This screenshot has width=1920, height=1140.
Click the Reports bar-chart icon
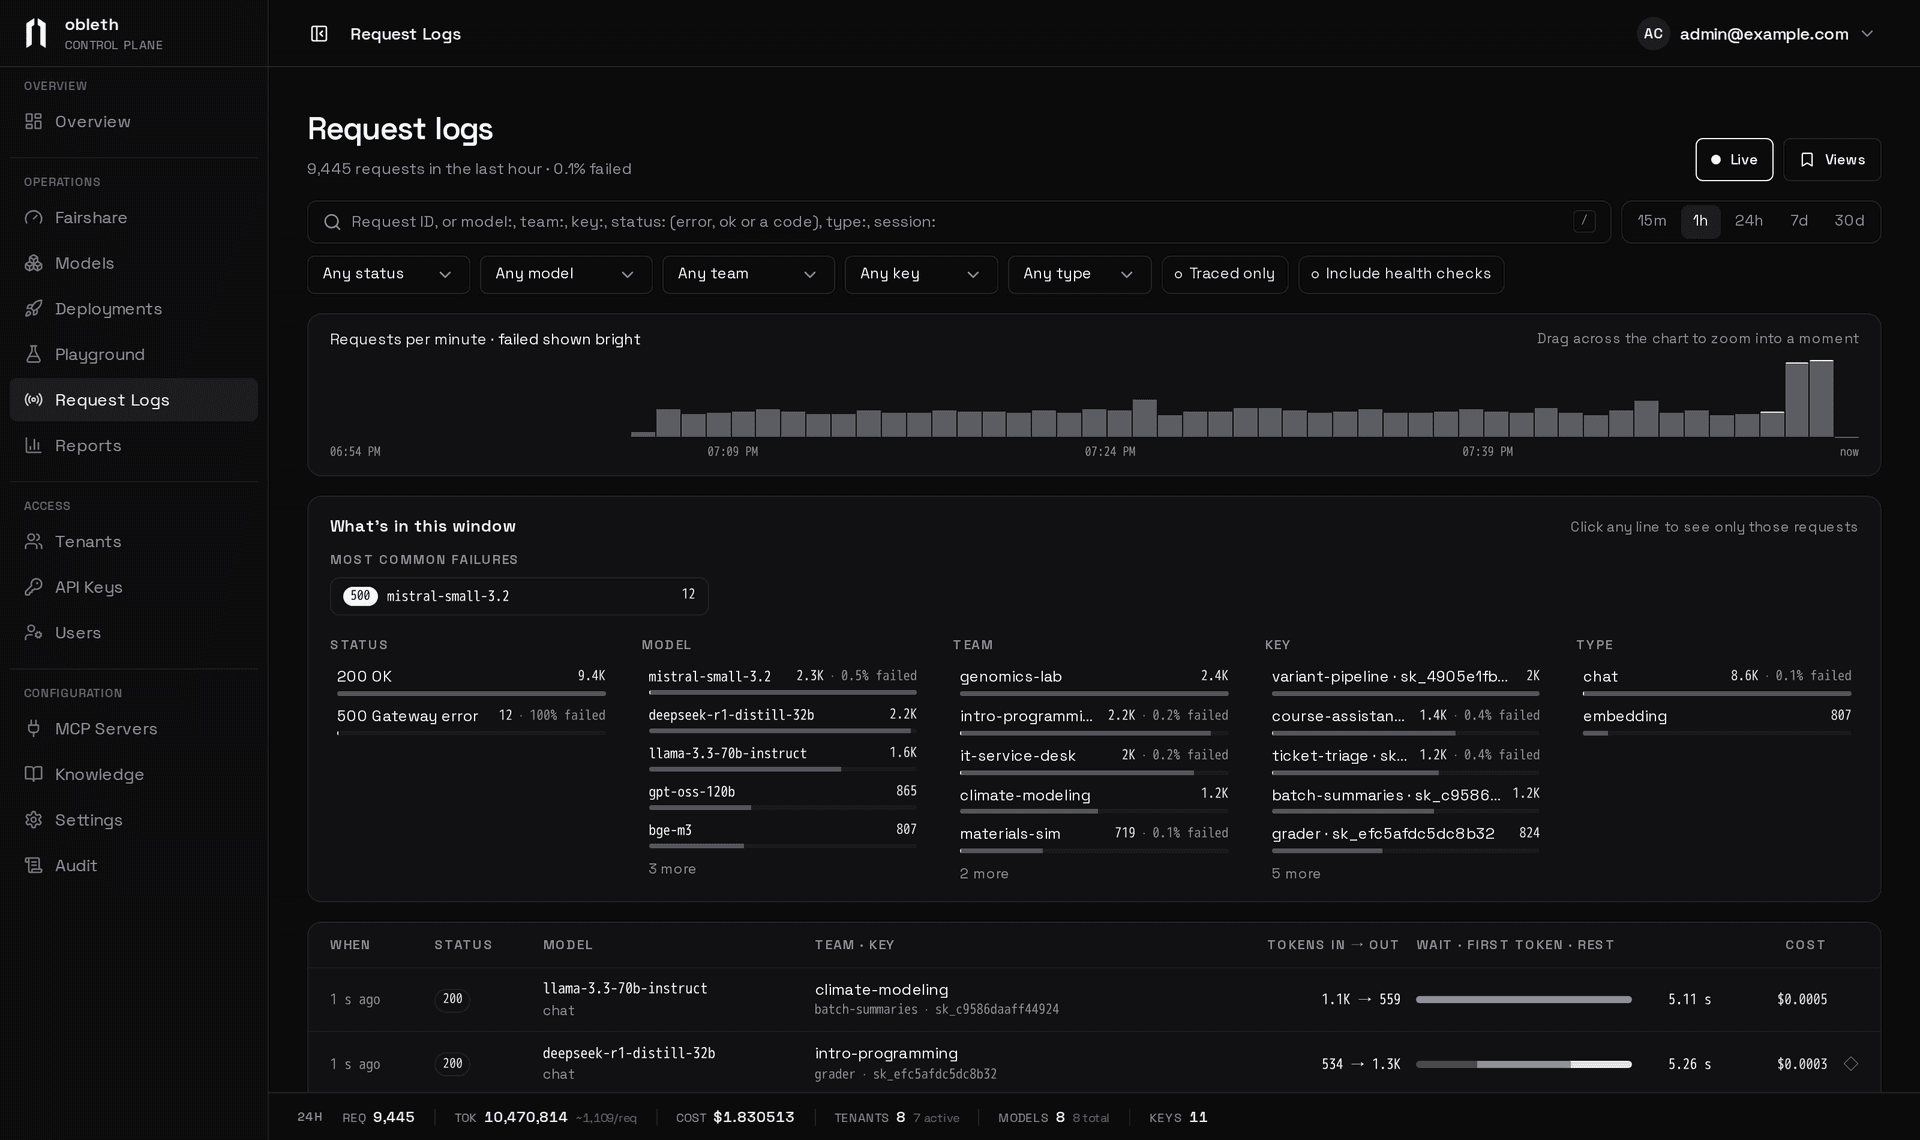(34, 445)
